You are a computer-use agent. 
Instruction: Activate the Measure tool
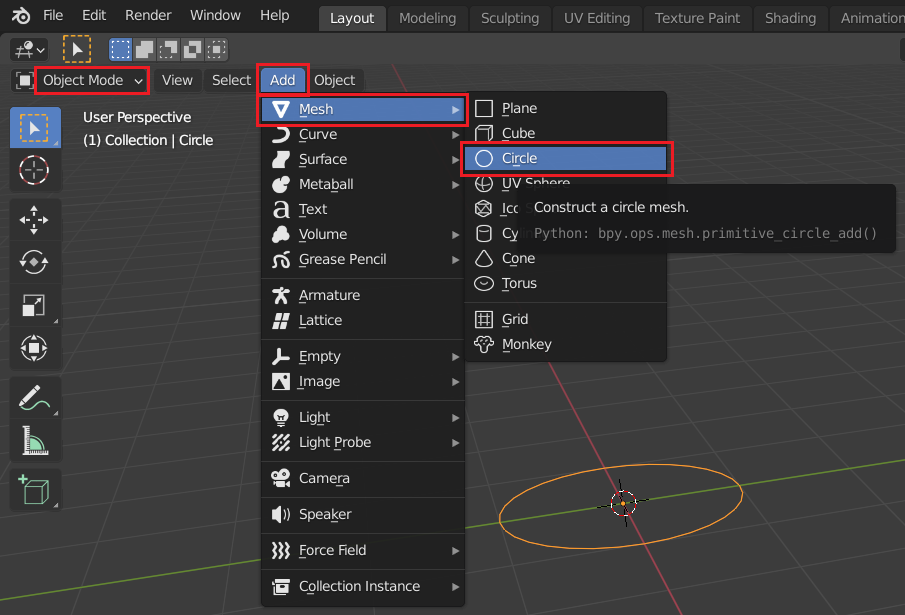click(x=35, y=440)
